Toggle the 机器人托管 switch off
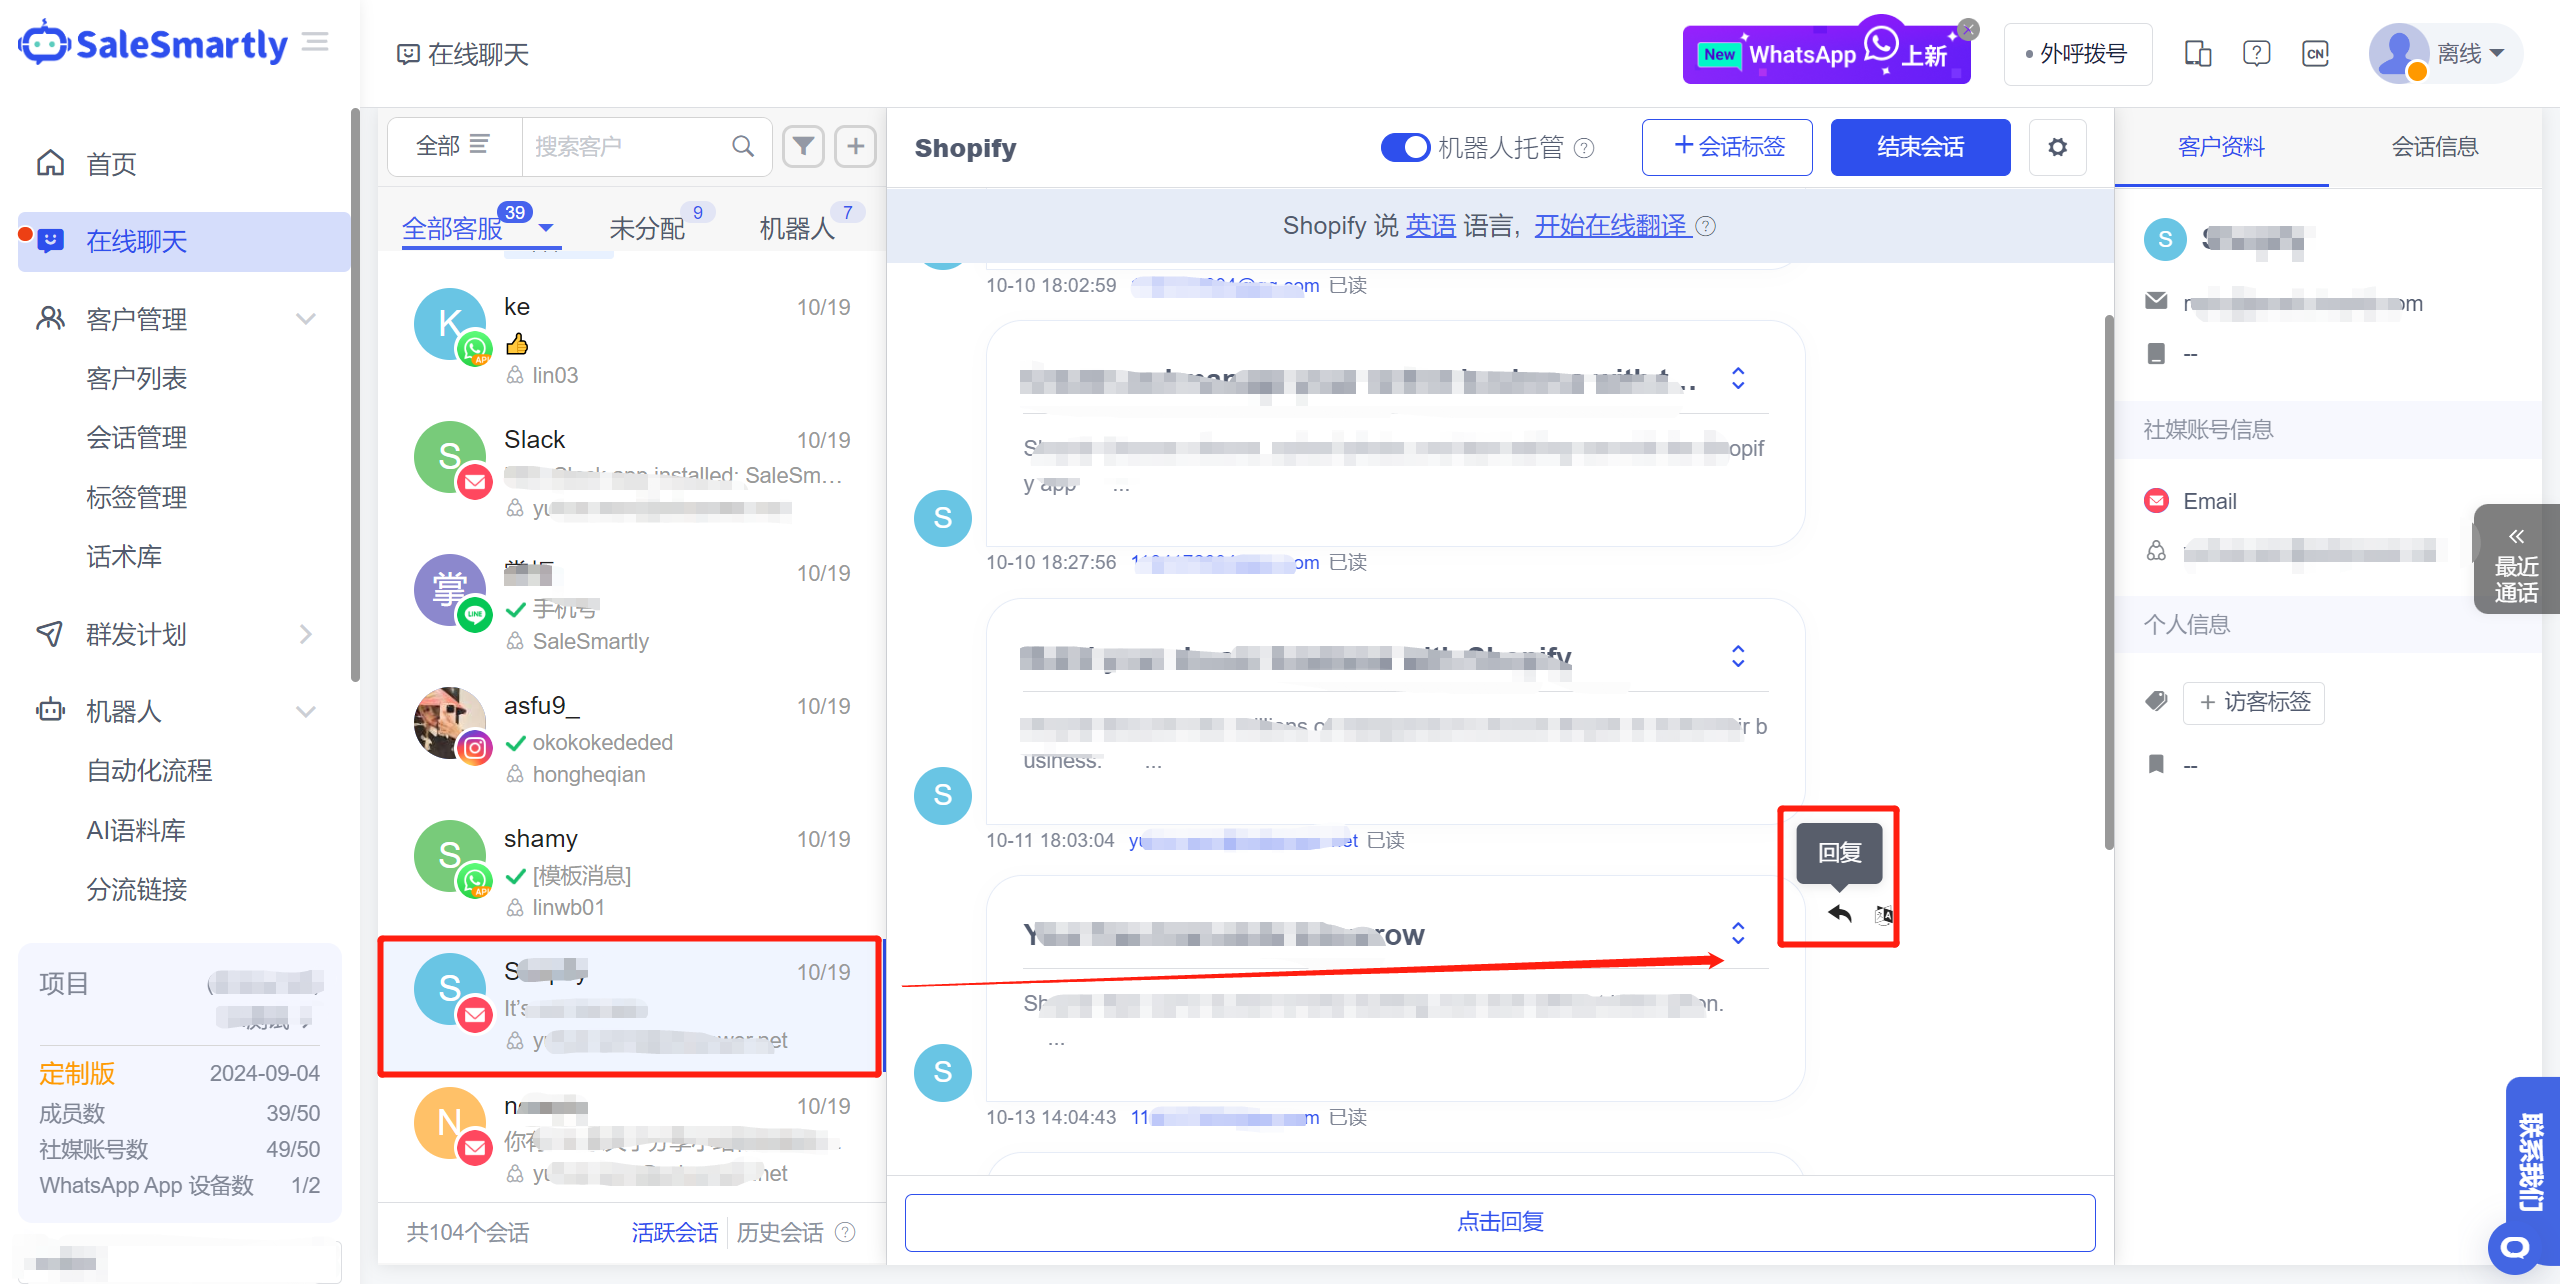 tap(1405, 147)
